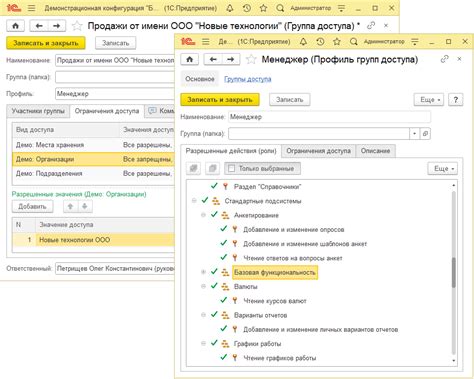Navigate back in Менеджер profile window
Image resolution: width=474 pixels, height=379 pixels.
pyautogui.click(x=213, y=59)
